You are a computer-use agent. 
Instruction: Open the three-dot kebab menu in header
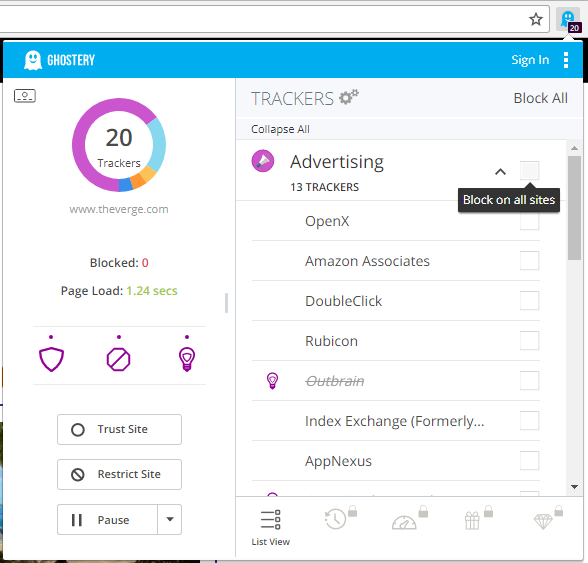click(x=566, y=60)
